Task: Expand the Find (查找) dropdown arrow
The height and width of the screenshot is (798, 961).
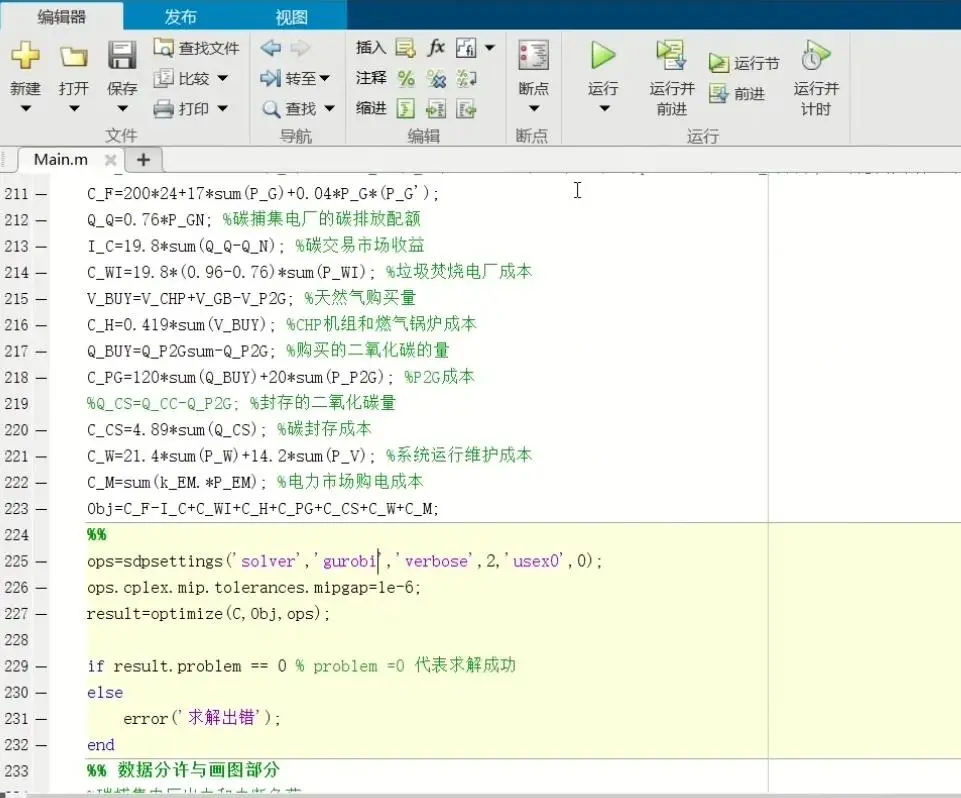Action: point(330,108)
